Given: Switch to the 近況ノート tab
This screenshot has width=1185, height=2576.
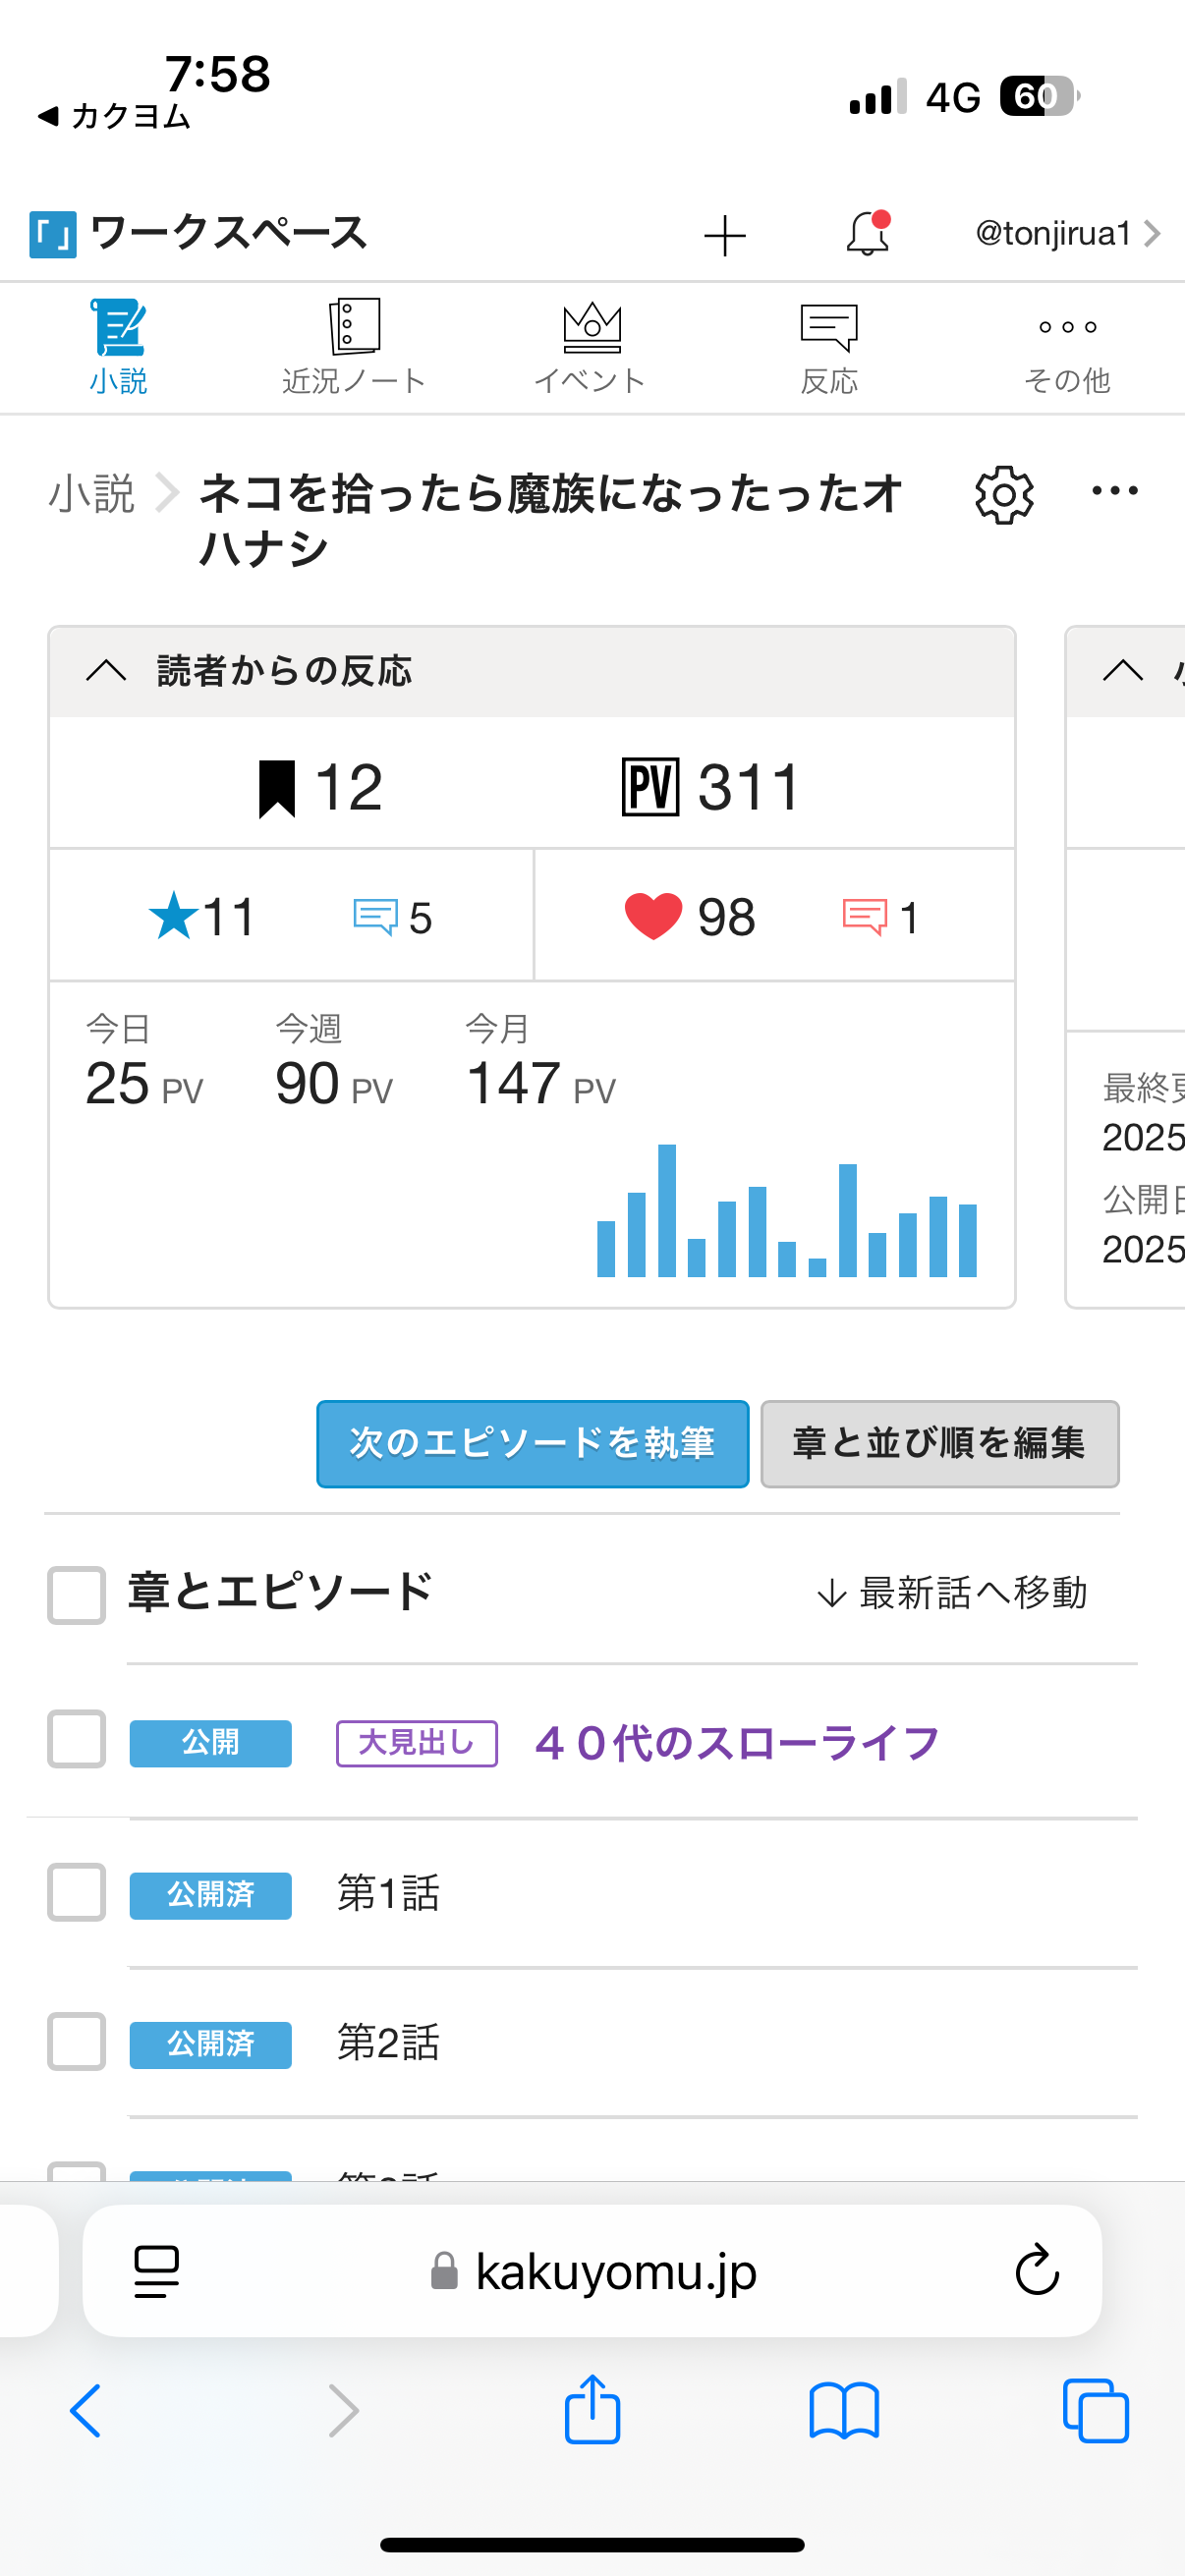Looking at the screenshot, I should pyautogui.click(x=354, y=346).
